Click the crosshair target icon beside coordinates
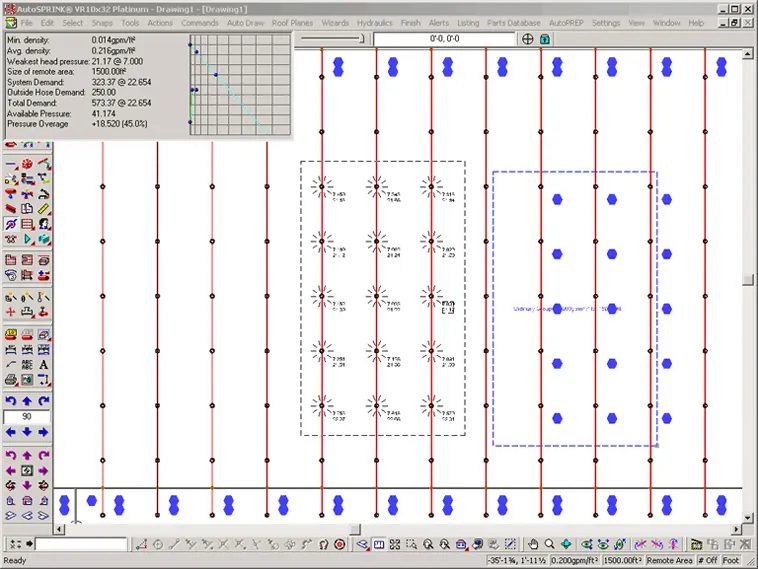Viewport: 758px width, 569px height. pos(527,39)
